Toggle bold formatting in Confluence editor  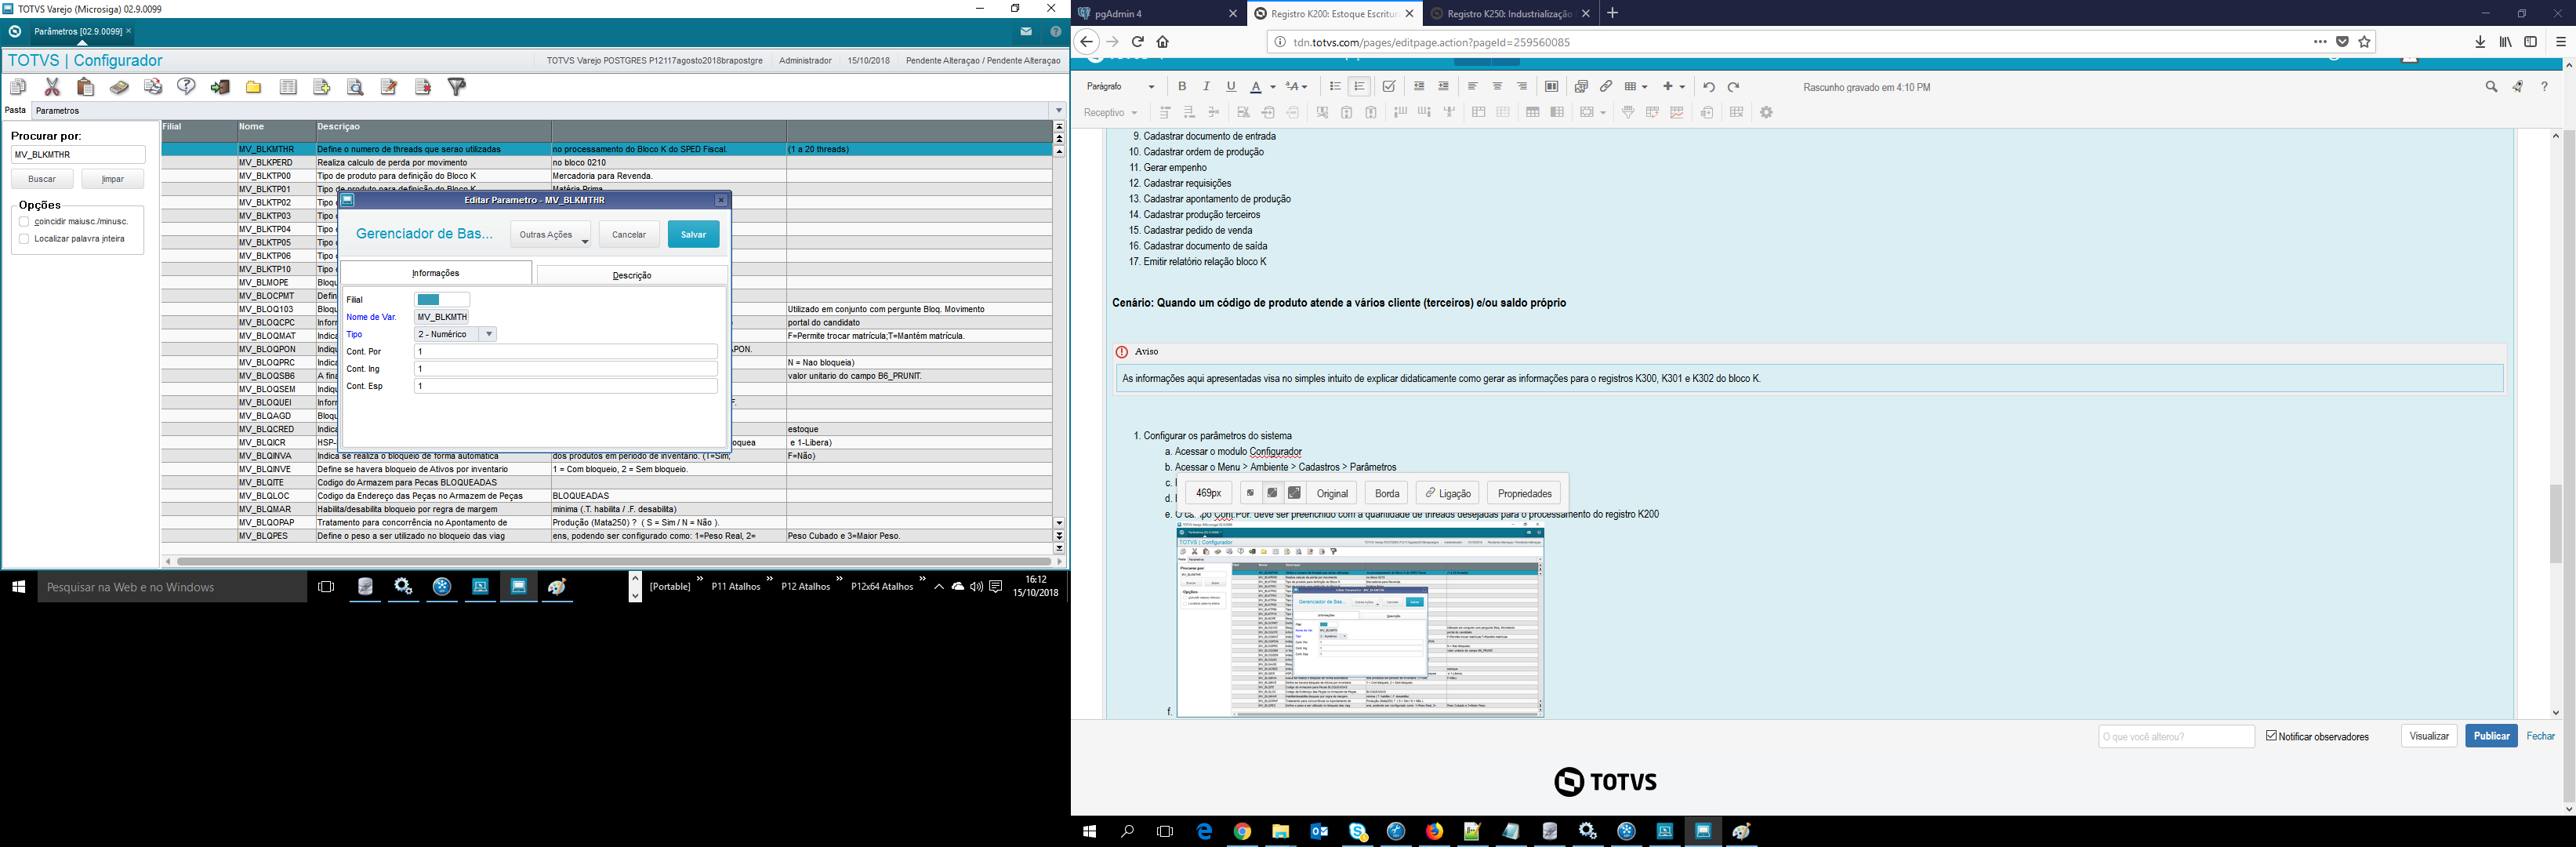point(1182,87)
